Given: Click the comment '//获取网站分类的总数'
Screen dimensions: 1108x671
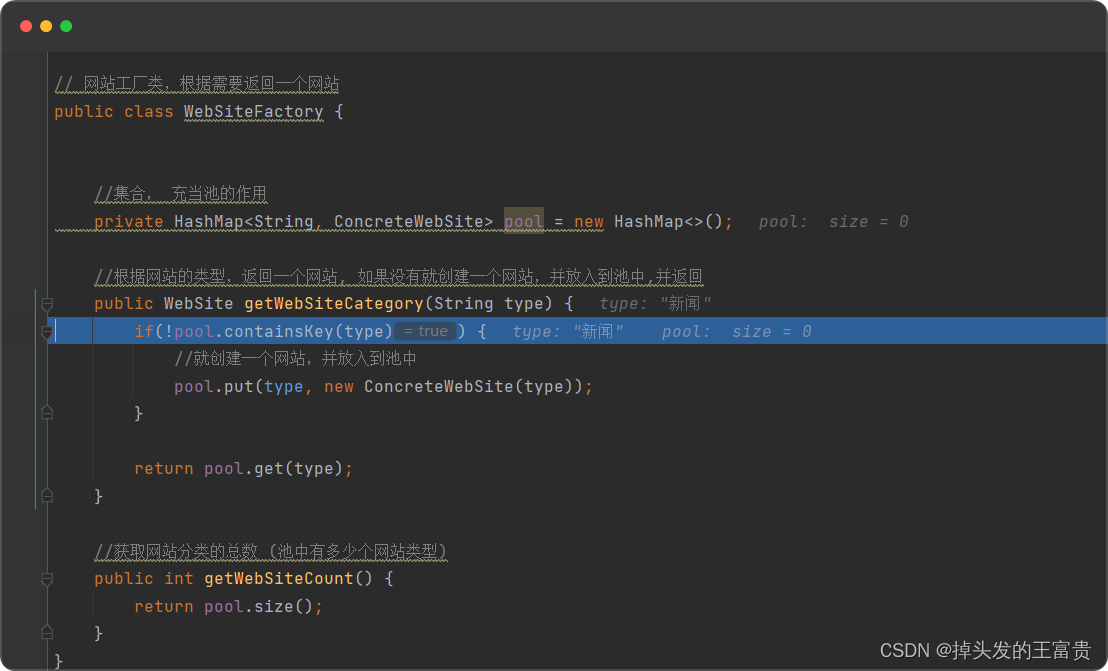Looking at the screenshot, I should pos(271,551).
